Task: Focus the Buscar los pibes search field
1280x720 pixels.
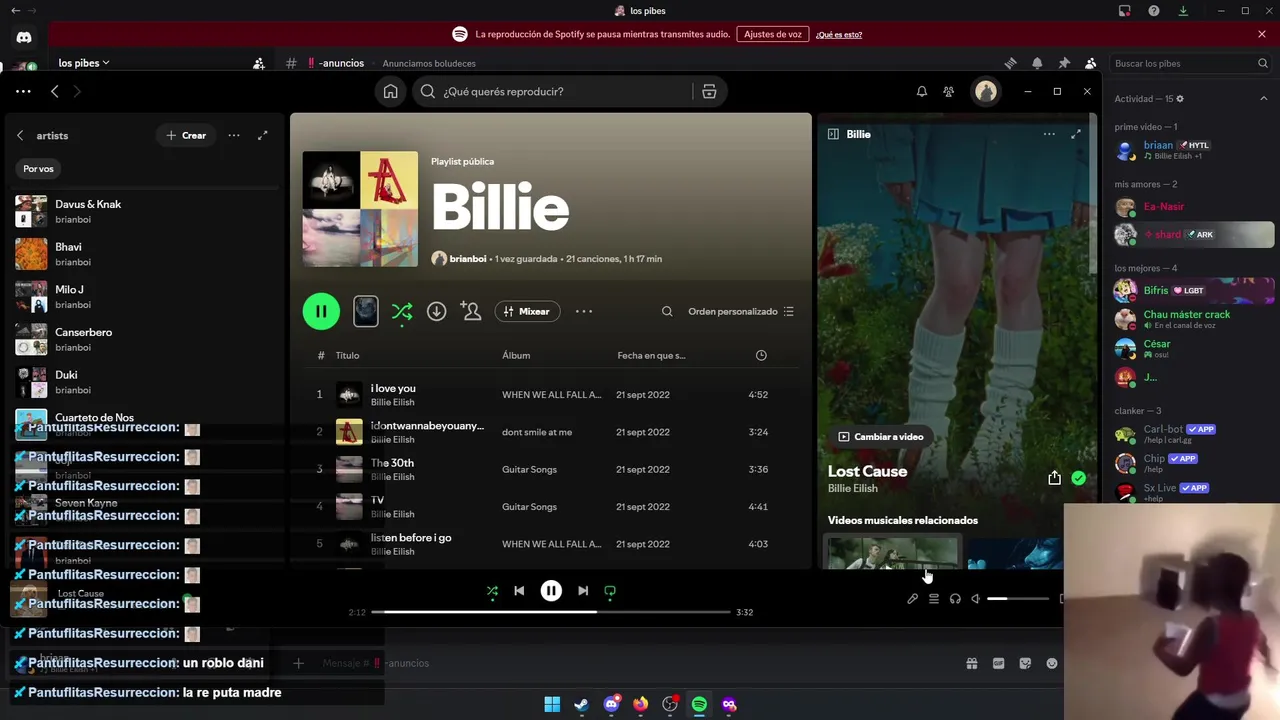Action: coord(1190,63)
